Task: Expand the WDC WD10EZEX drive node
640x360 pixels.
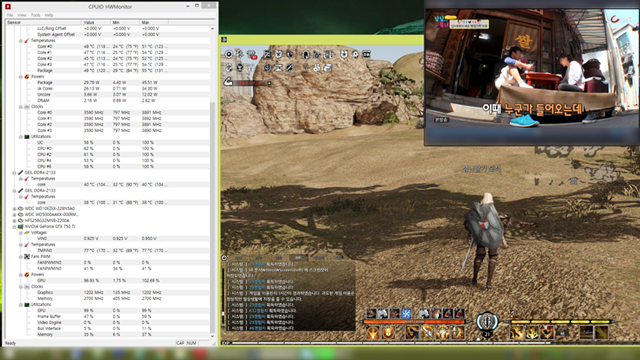Action: (x=15, y=209)
